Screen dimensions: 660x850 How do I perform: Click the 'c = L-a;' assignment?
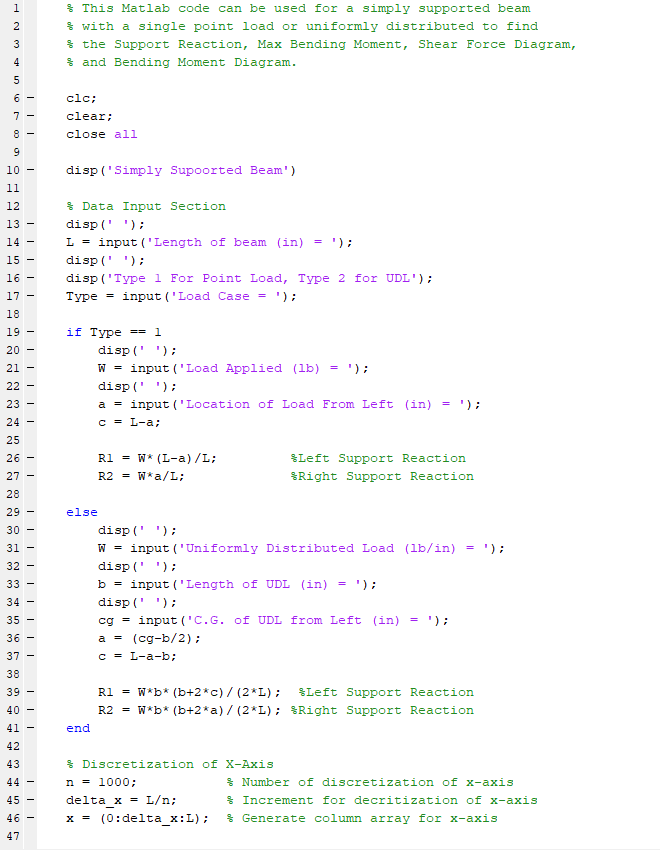coord(130,422)
